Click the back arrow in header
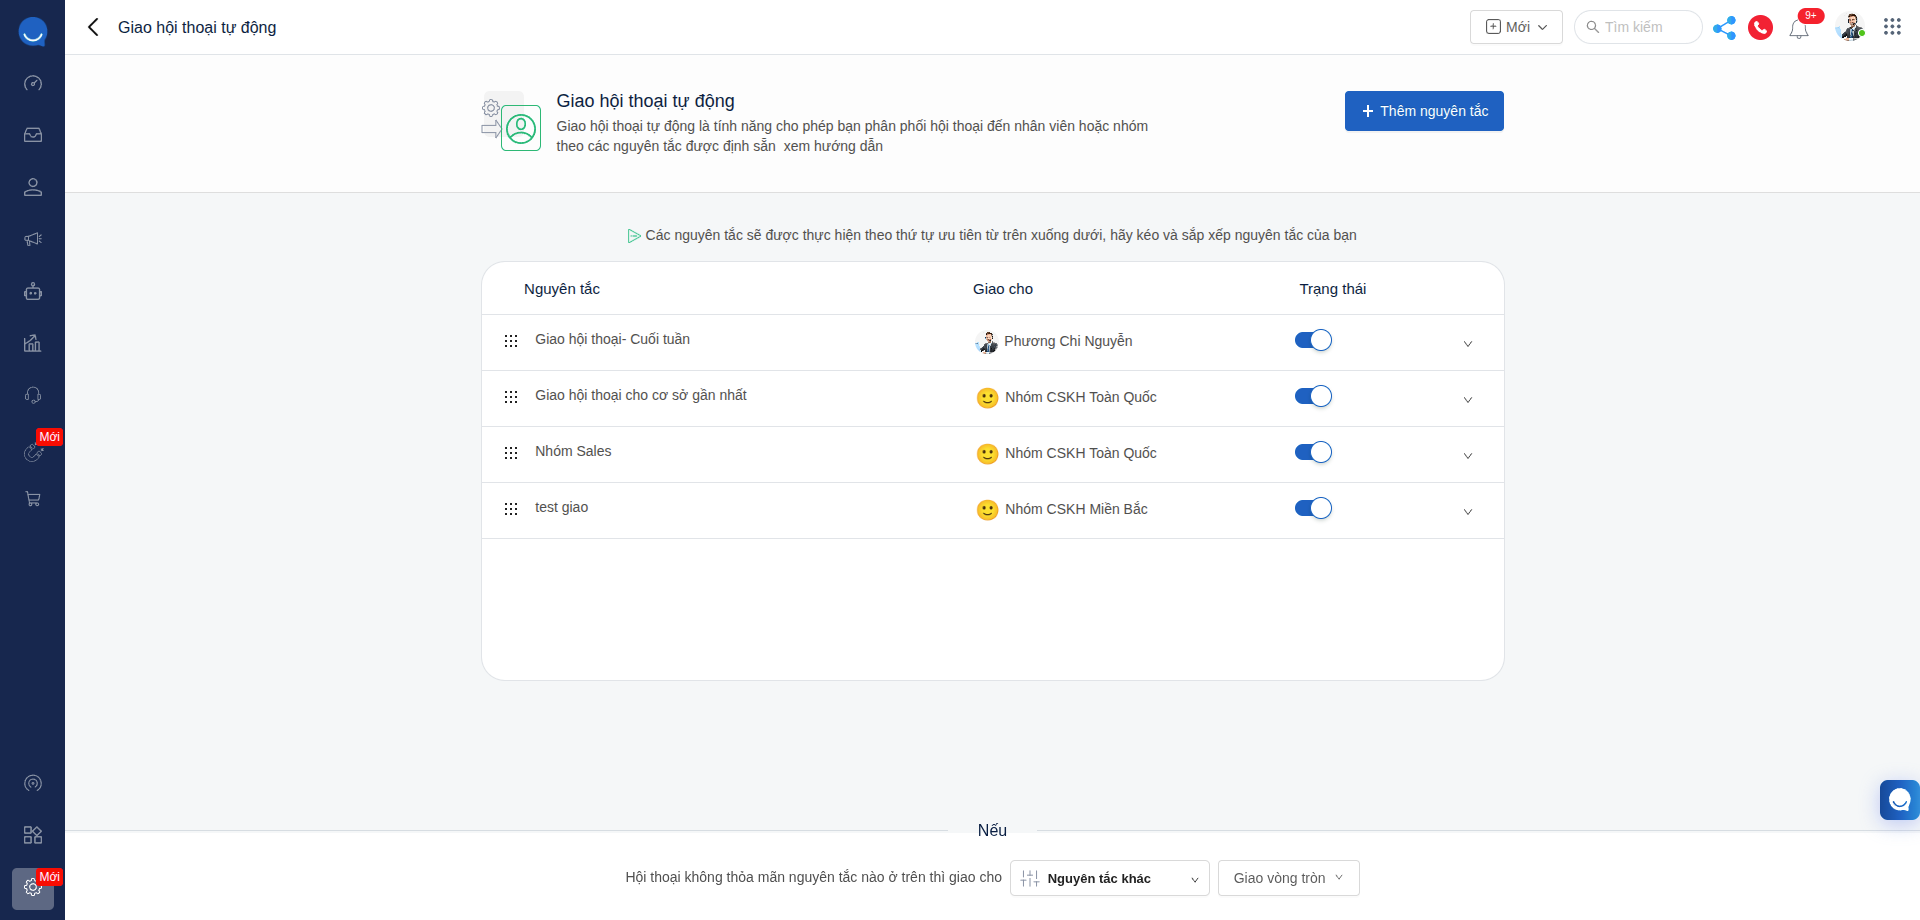This screenshot has width=1920, height=920. (x=93, y=27)
